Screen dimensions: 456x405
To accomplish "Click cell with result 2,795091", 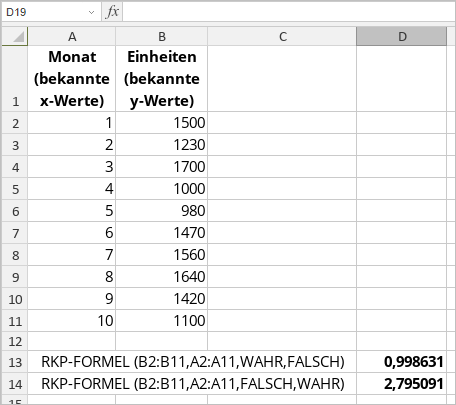I will click(x=401, y=384).
